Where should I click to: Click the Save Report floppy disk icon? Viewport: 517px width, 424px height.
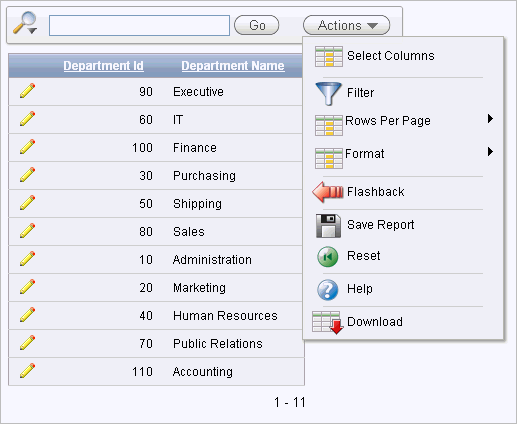(328, 226)
